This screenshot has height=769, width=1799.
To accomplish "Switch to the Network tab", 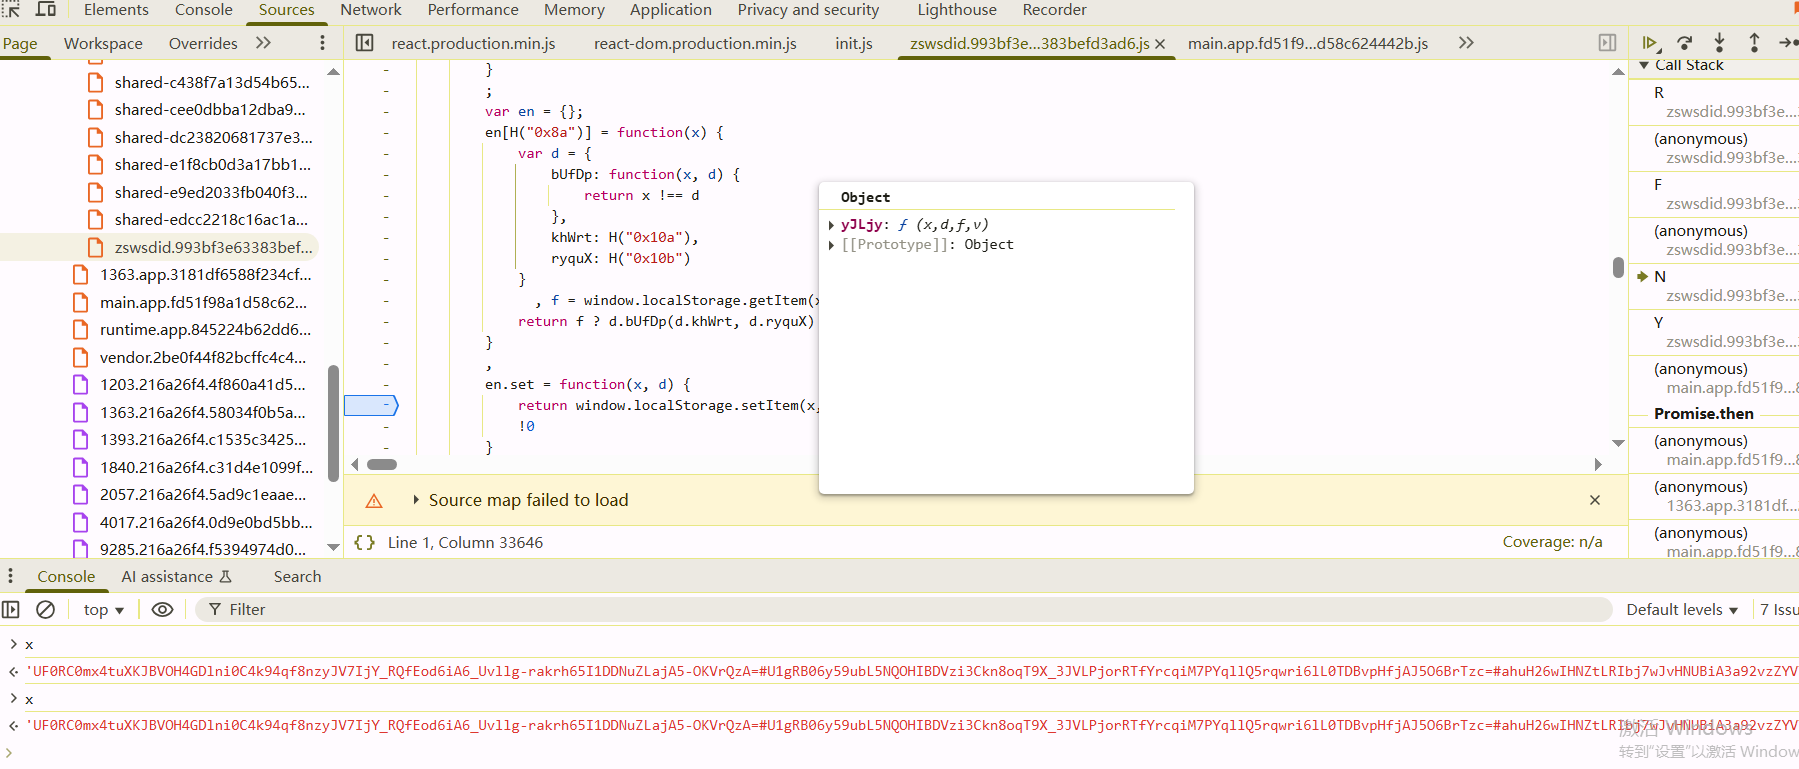I will coord(370,10).
